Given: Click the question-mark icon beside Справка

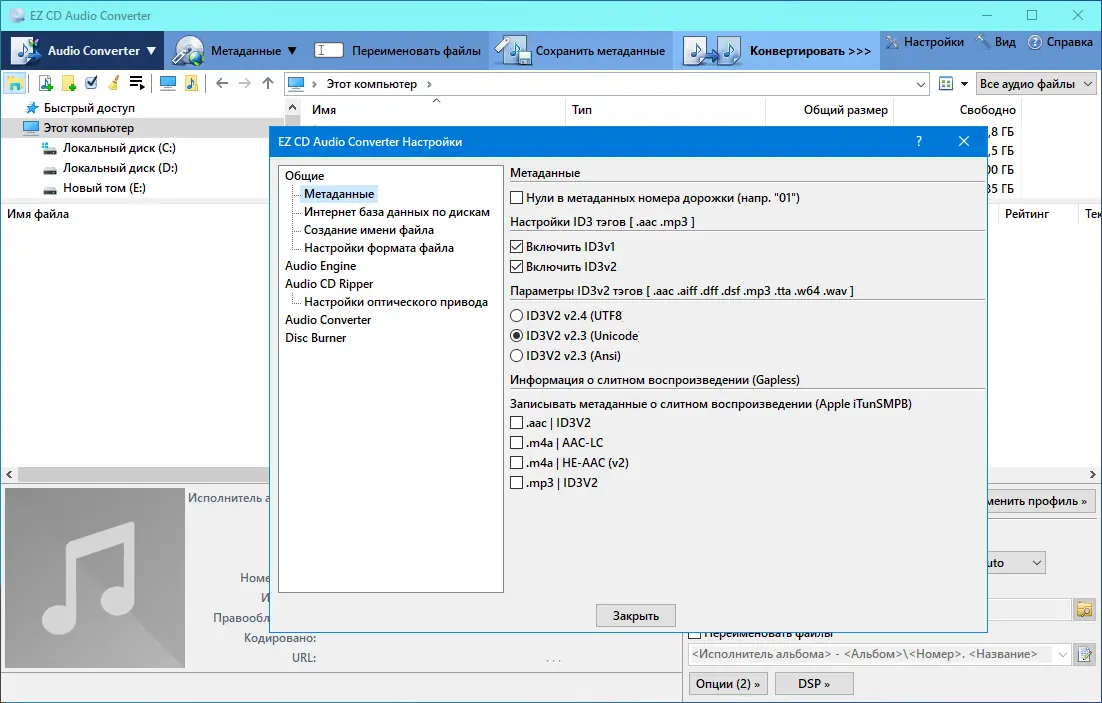Looking at the screenshot, I should 1035,42.
